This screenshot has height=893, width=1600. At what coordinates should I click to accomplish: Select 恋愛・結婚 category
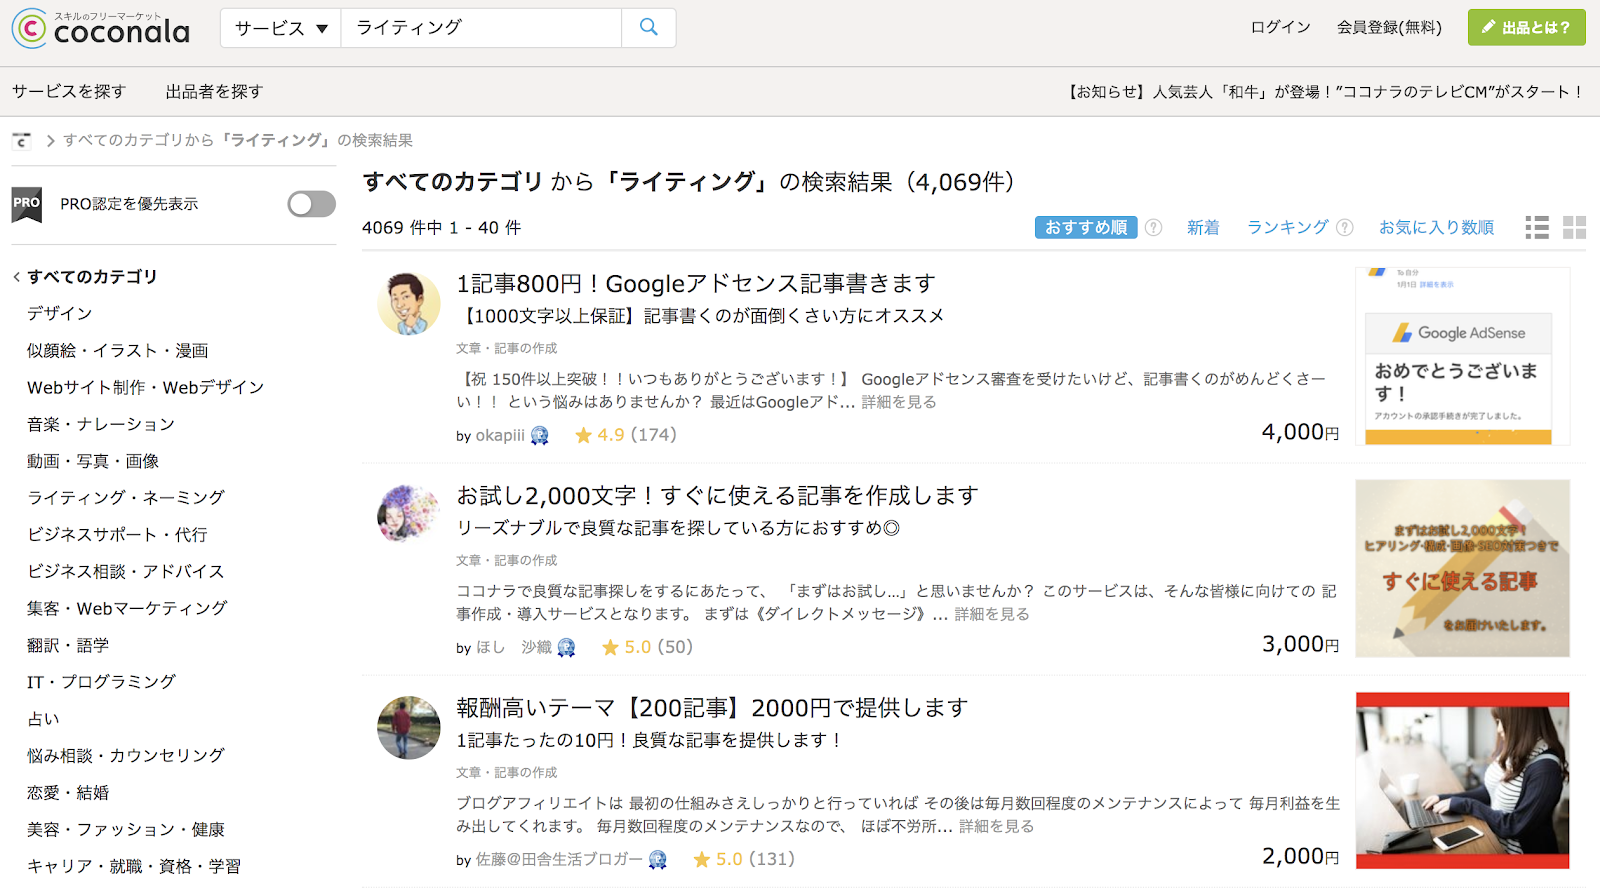click(68, 793)
